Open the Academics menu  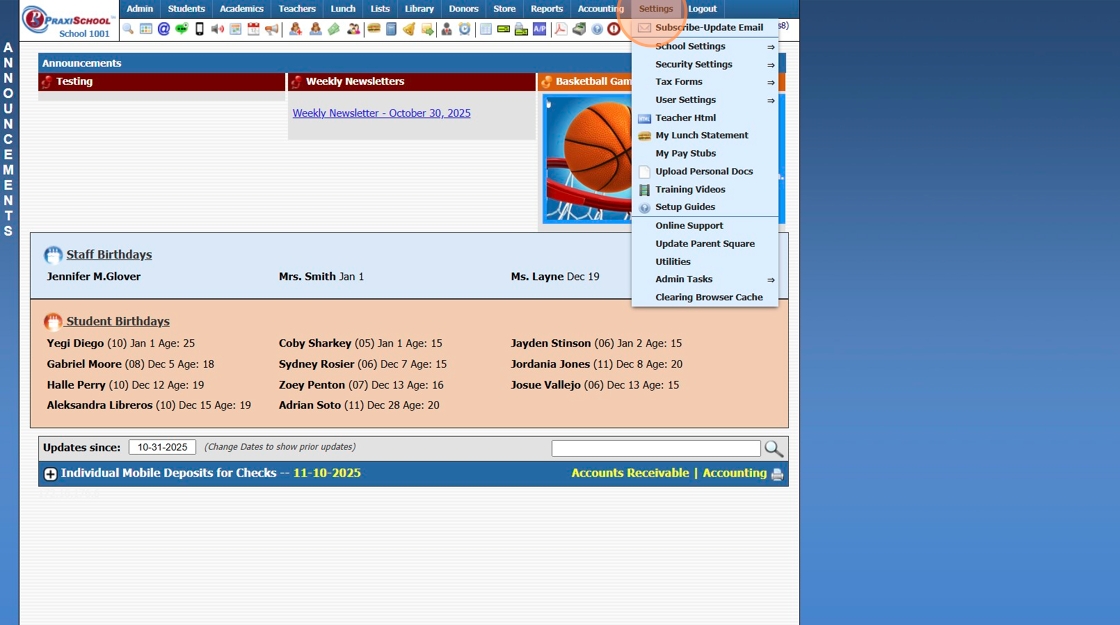tap(241, 9)
